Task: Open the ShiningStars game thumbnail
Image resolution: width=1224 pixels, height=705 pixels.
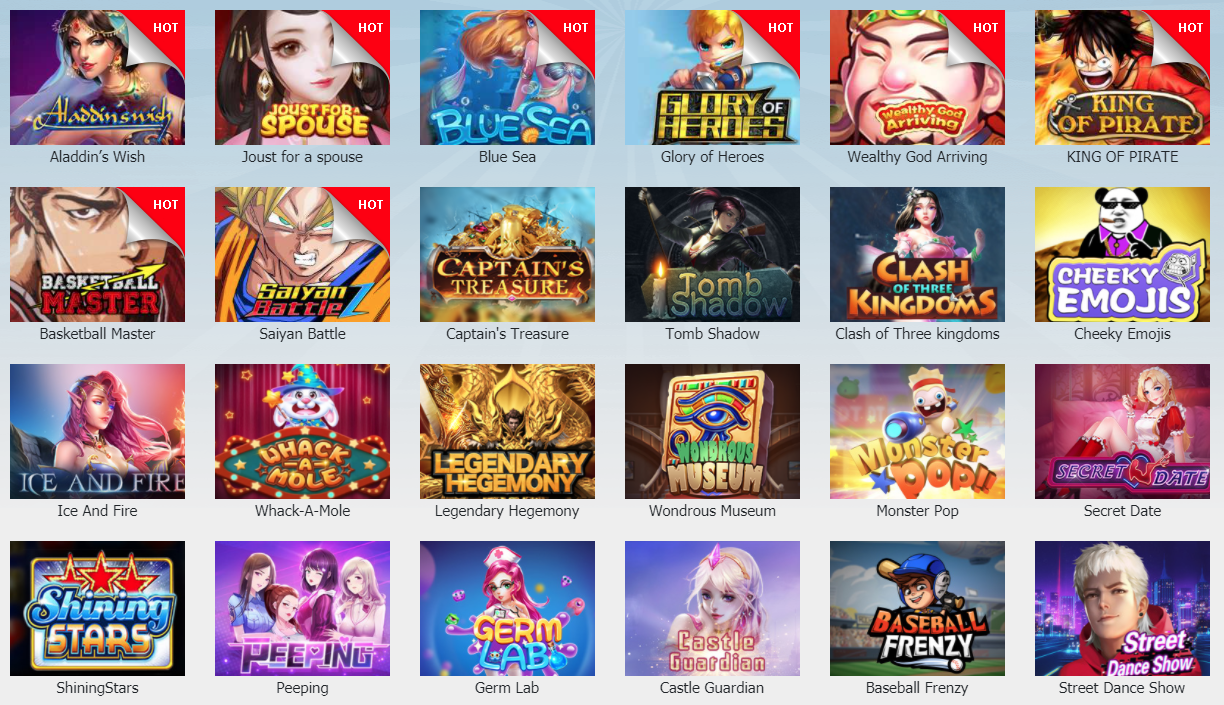Action: pyautogui.click(x=97, y=608)
